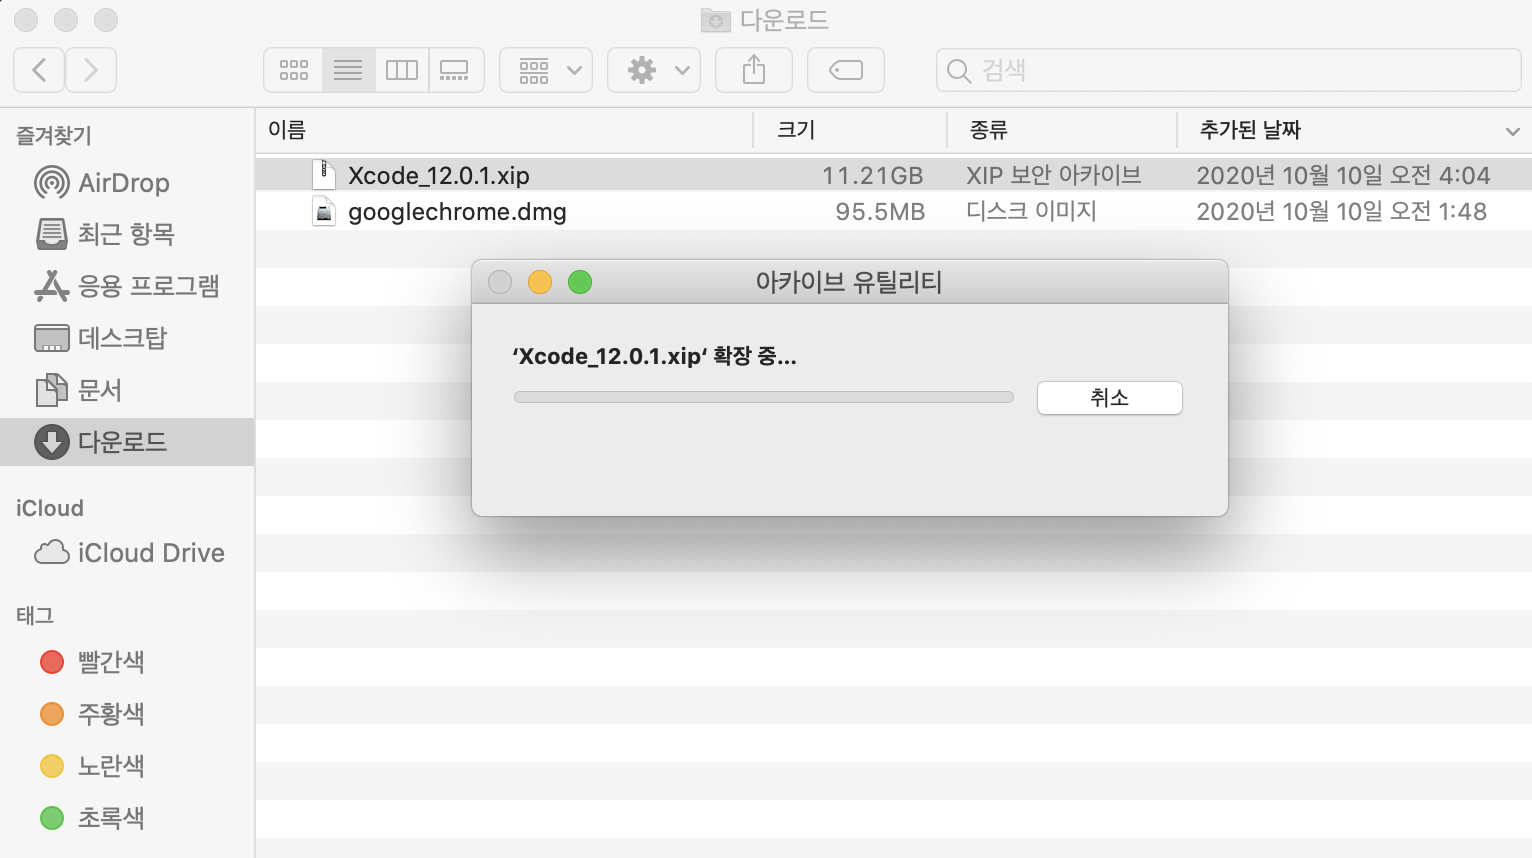Viewport: 1532px width, 858px height.
Task: Click the Edit Tags toolbar icon
Action: 846,70
